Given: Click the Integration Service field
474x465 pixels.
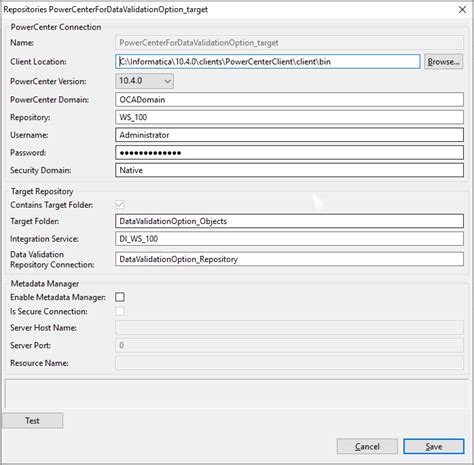Looking at the screenshot, I should 289,239.
